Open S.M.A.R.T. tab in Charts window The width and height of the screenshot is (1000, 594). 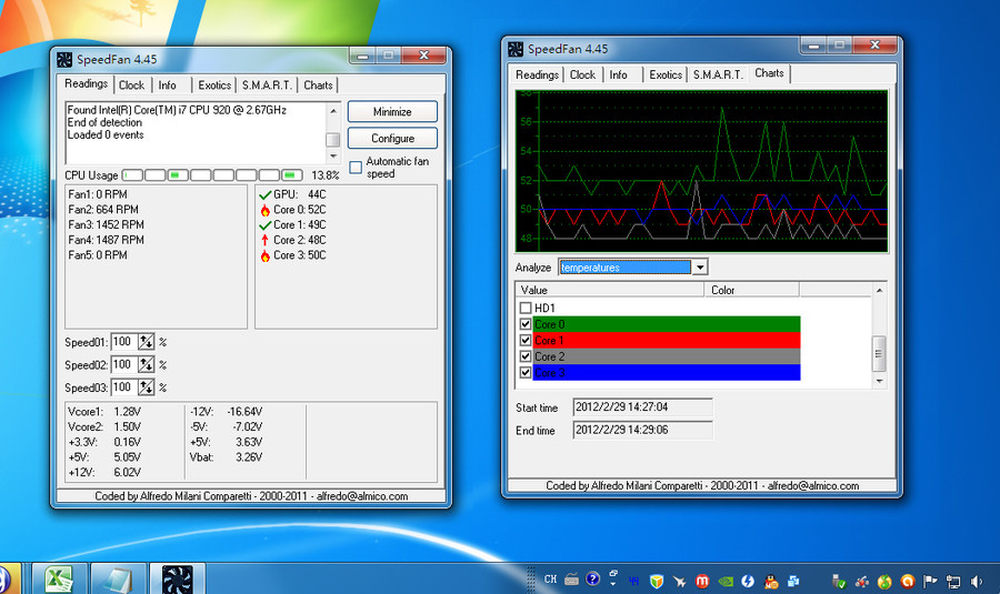(x=718, y=75)
